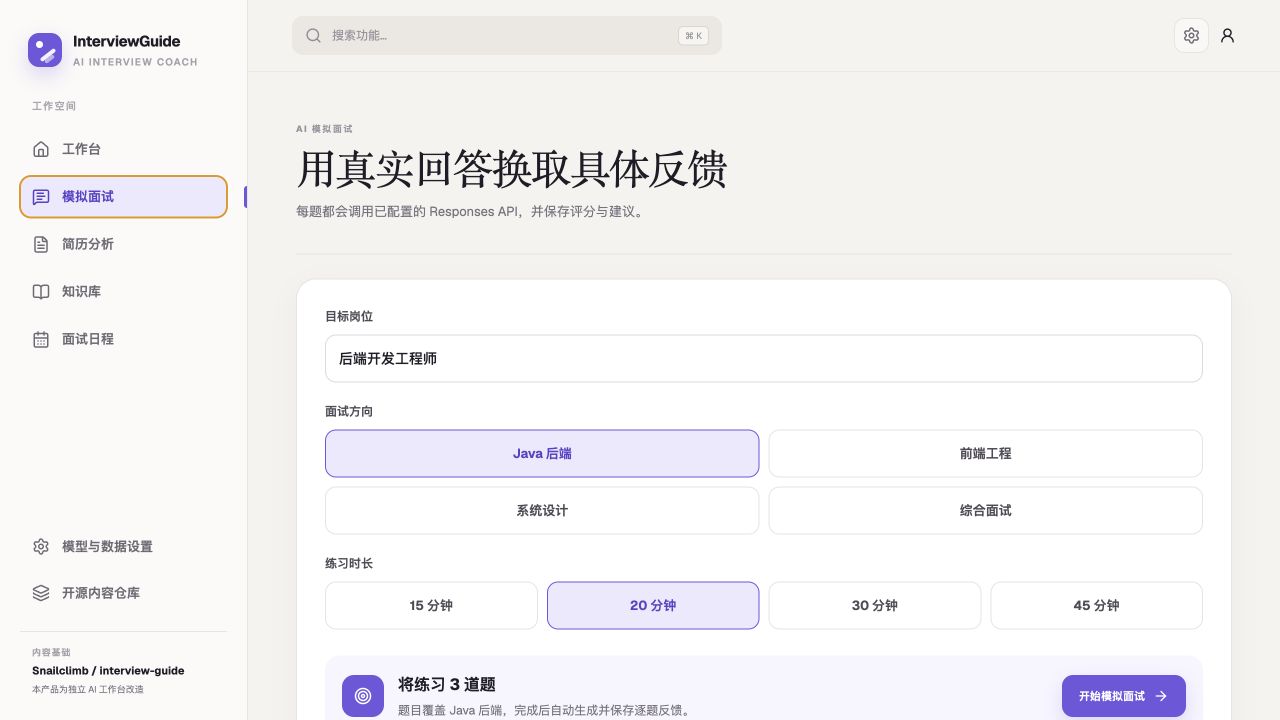Click the arrow in 开始模拟面试 button

pos(1161,696)
